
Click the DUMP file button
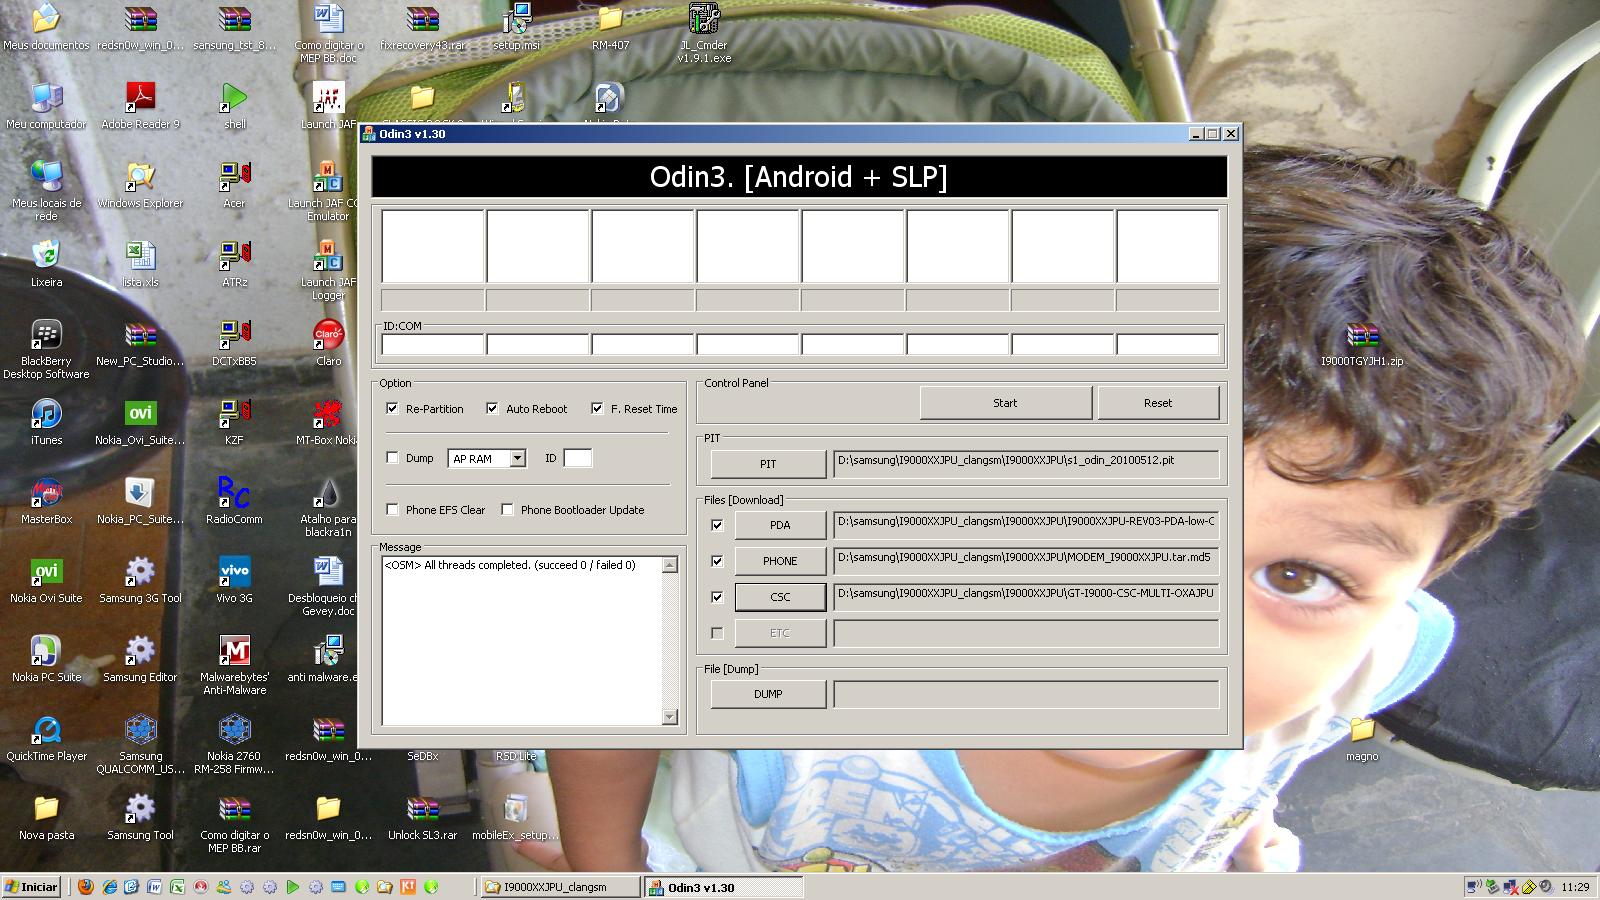pyautogui.click(x=768, y=694)
